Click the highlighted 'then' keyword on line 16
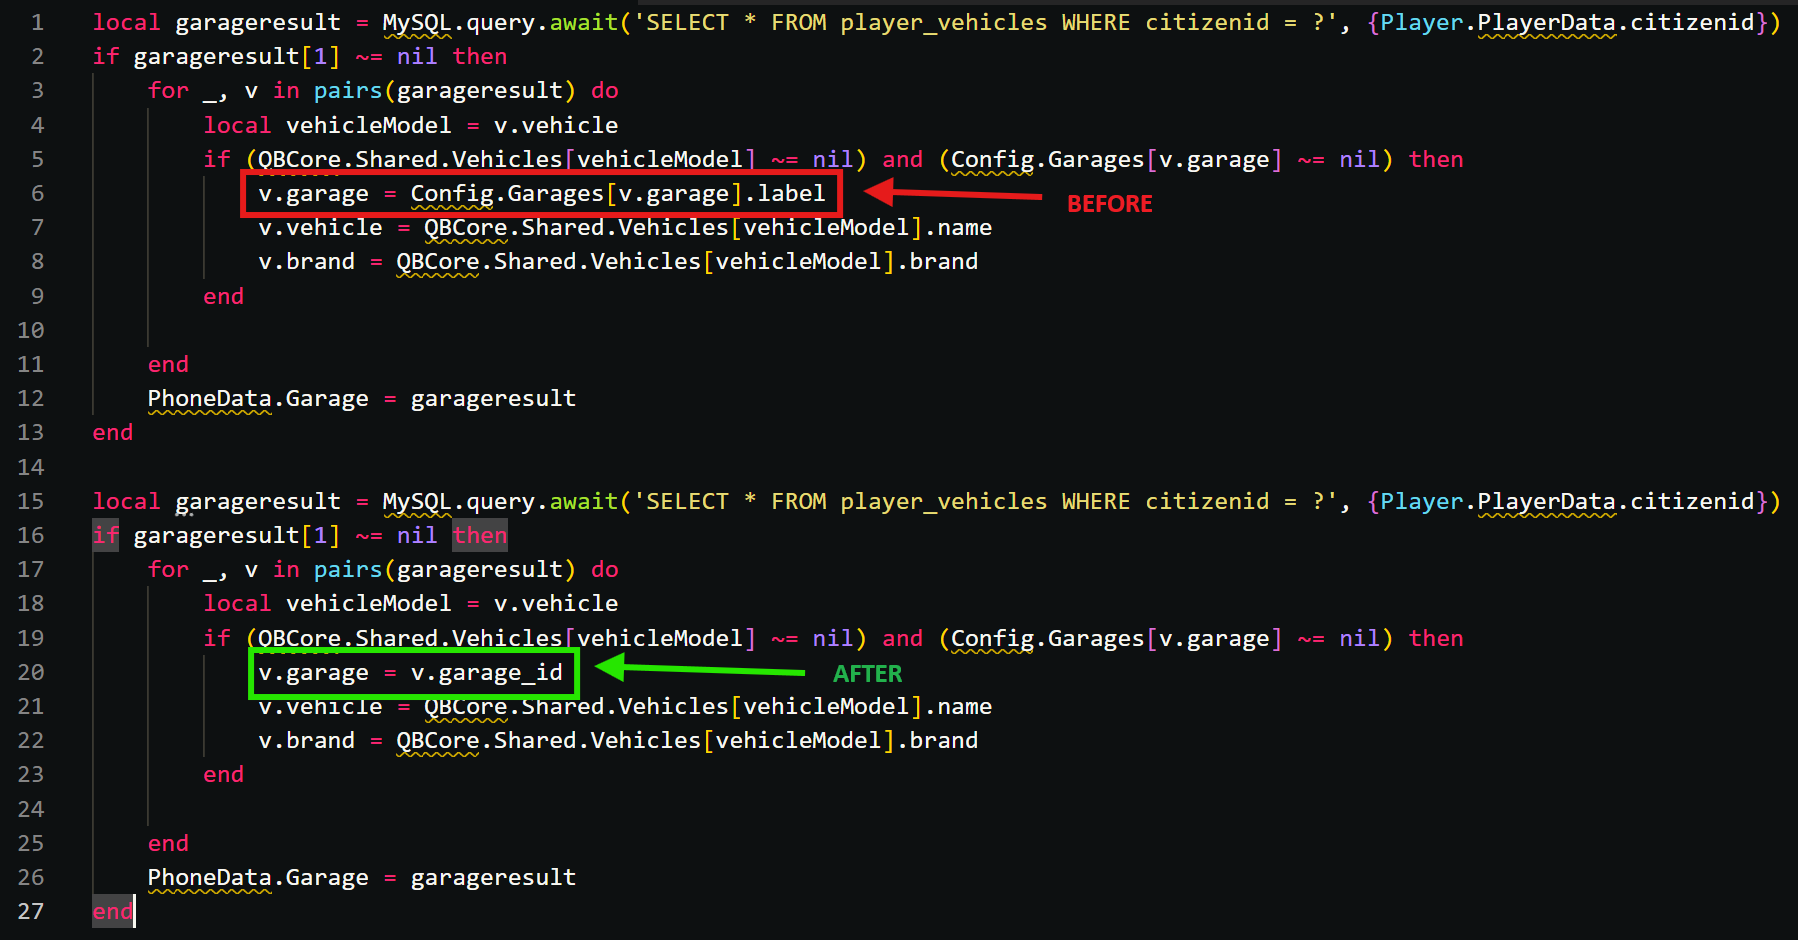The width and height of the screenshot is (1798, 940). coord(480,535)
